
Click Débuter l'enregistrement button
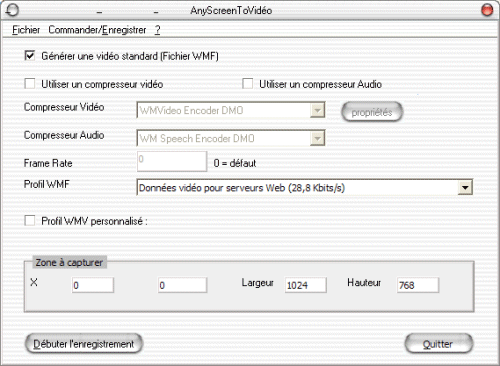pyautogui.click(x=84, y=344)
